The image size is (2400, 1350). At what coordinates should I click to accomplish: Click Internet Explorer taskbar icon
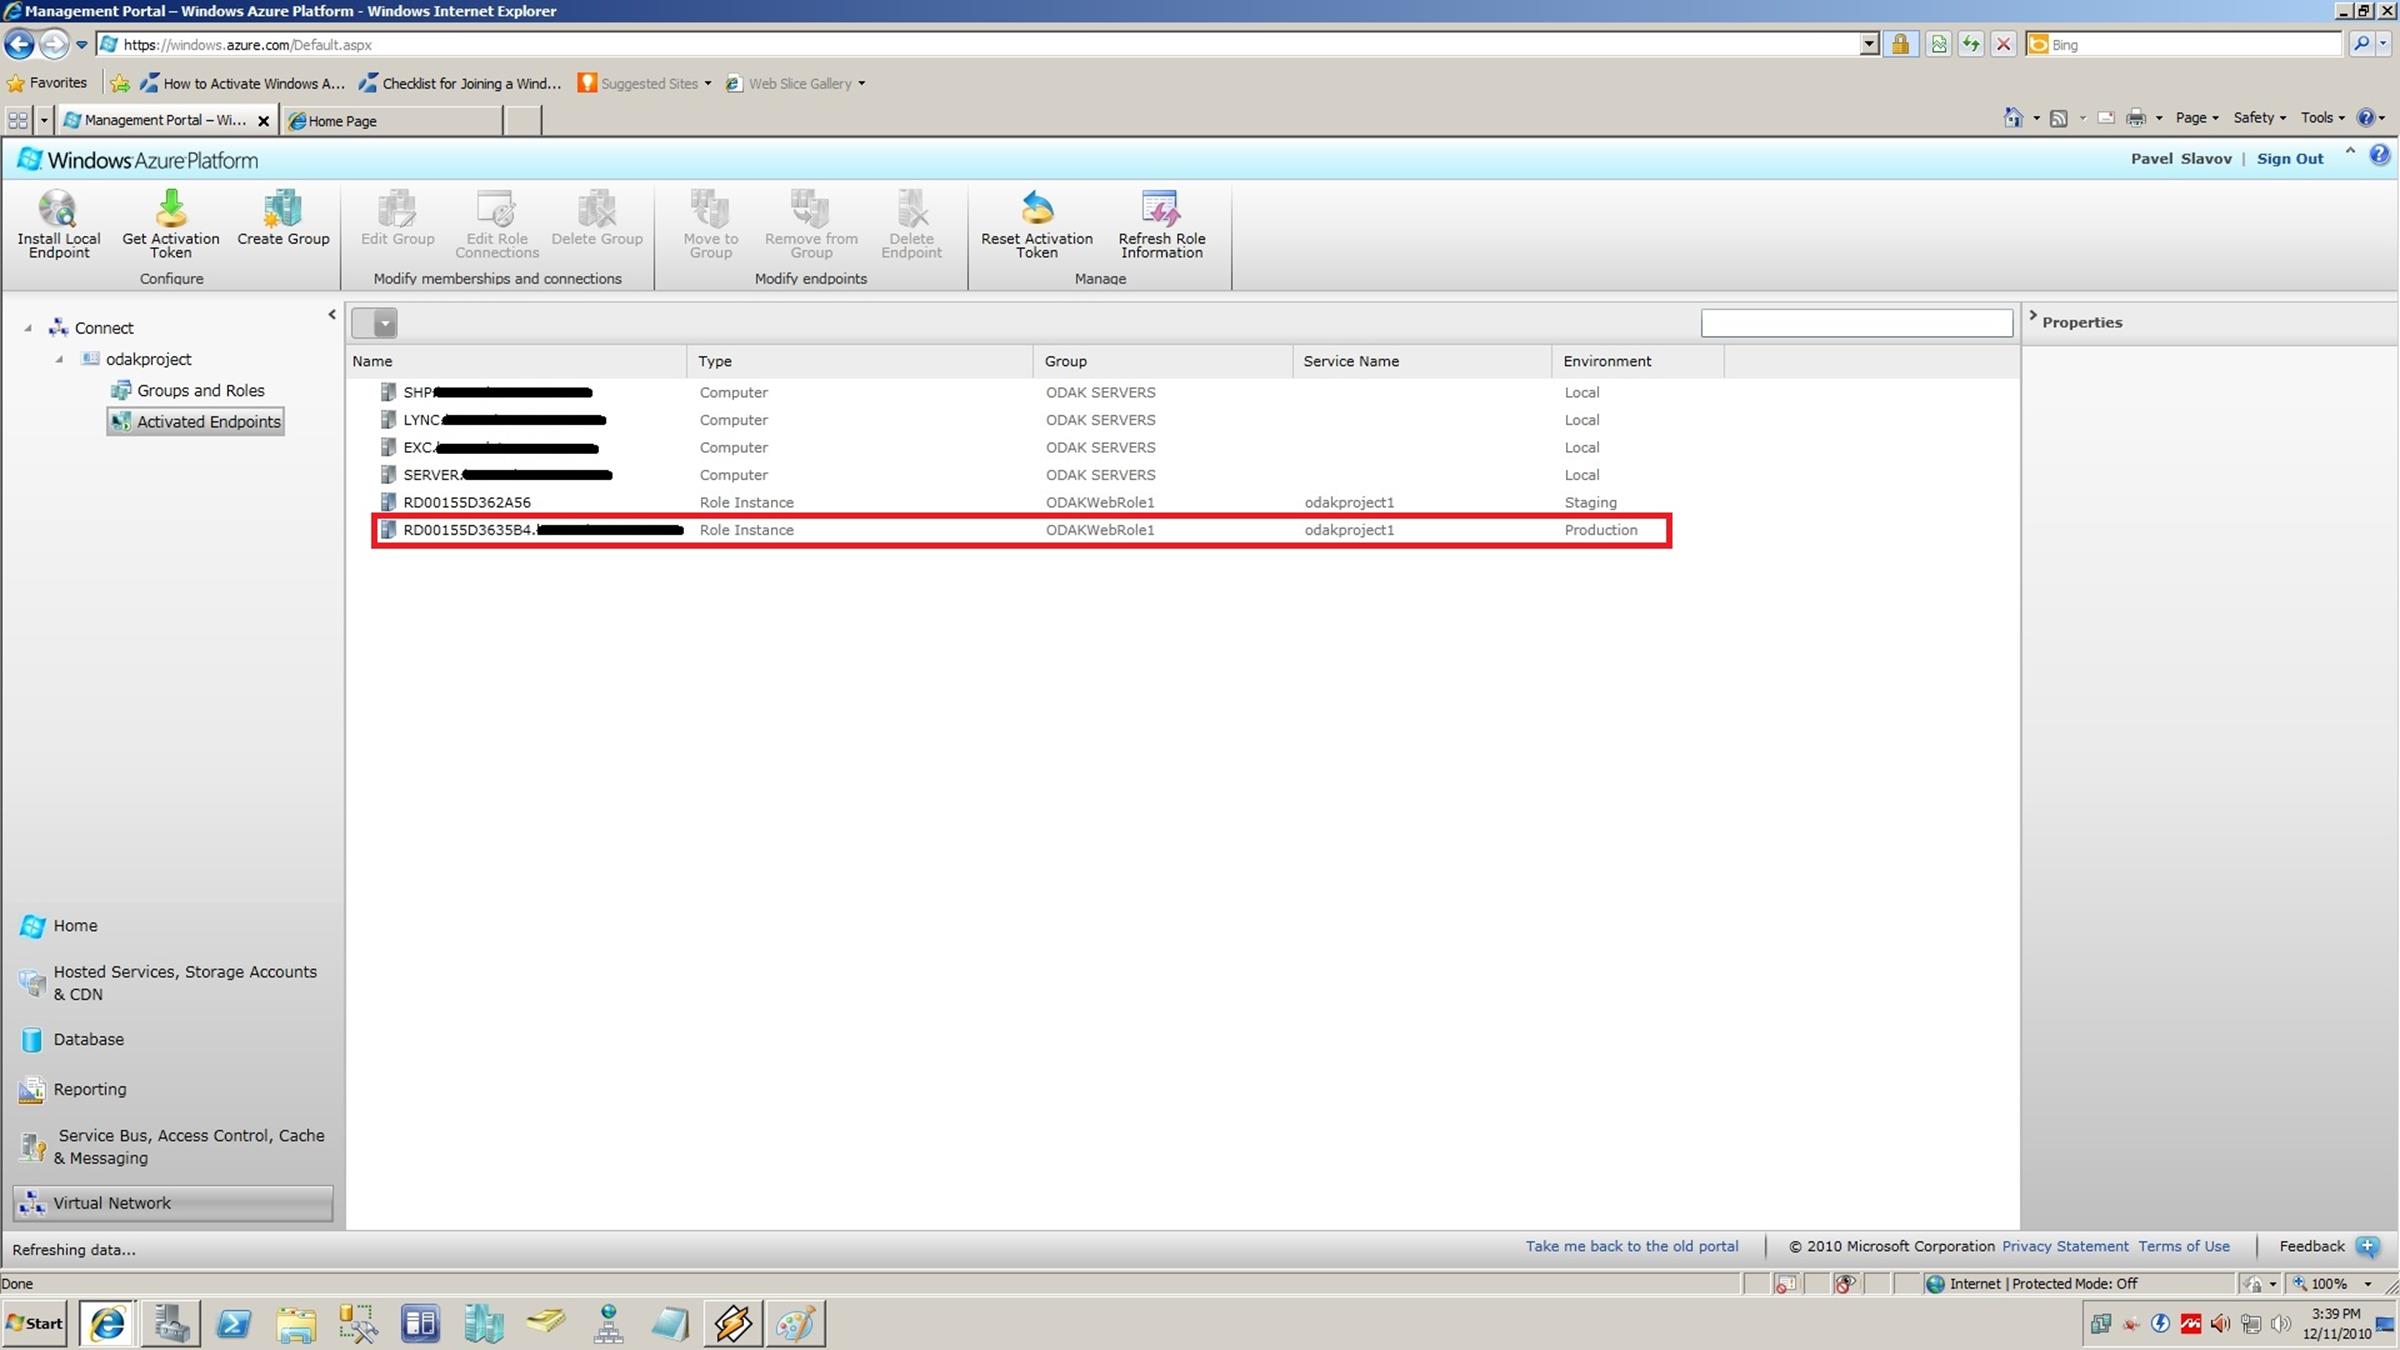point(108,1323)
